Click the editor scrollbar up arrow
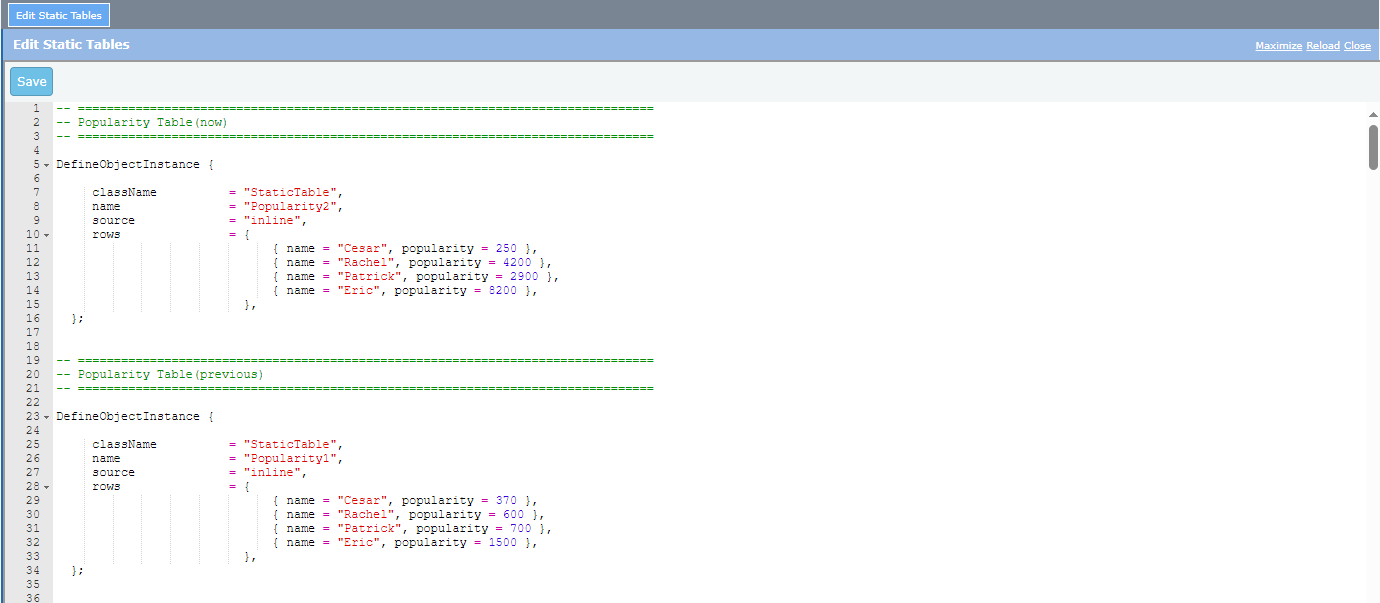 (x=1373, y=115)
